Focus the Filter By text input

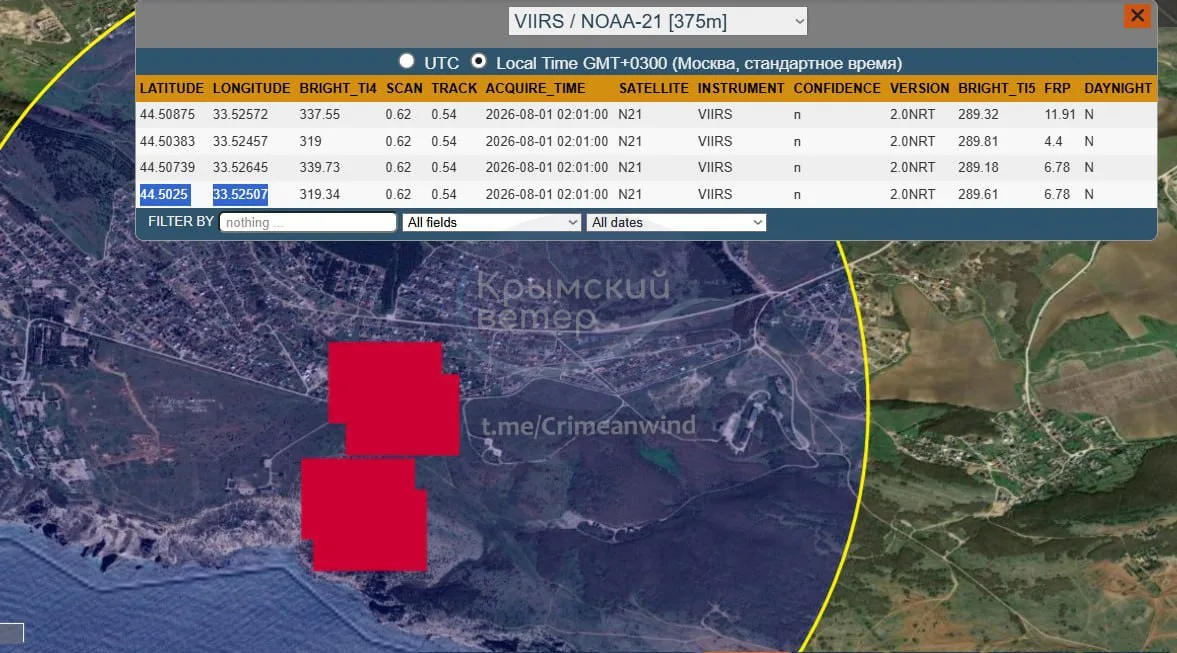tap(308, 222)
